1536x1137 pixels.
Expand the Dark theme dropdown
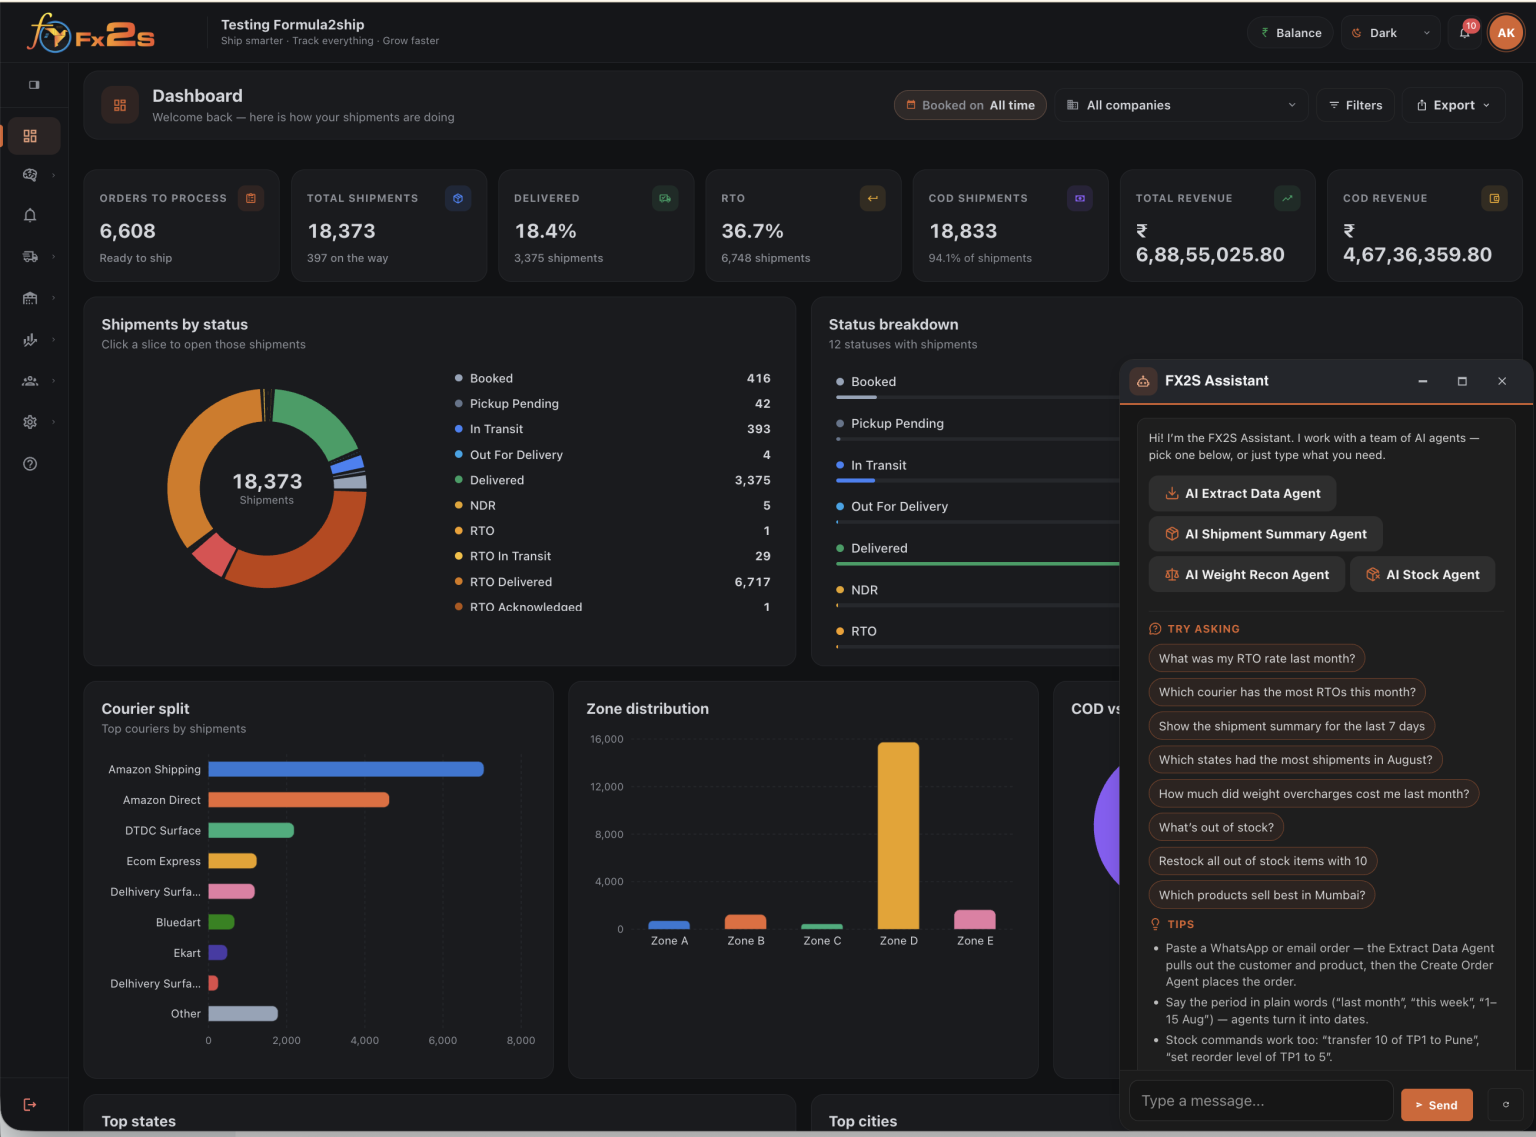coord(1391,33)
